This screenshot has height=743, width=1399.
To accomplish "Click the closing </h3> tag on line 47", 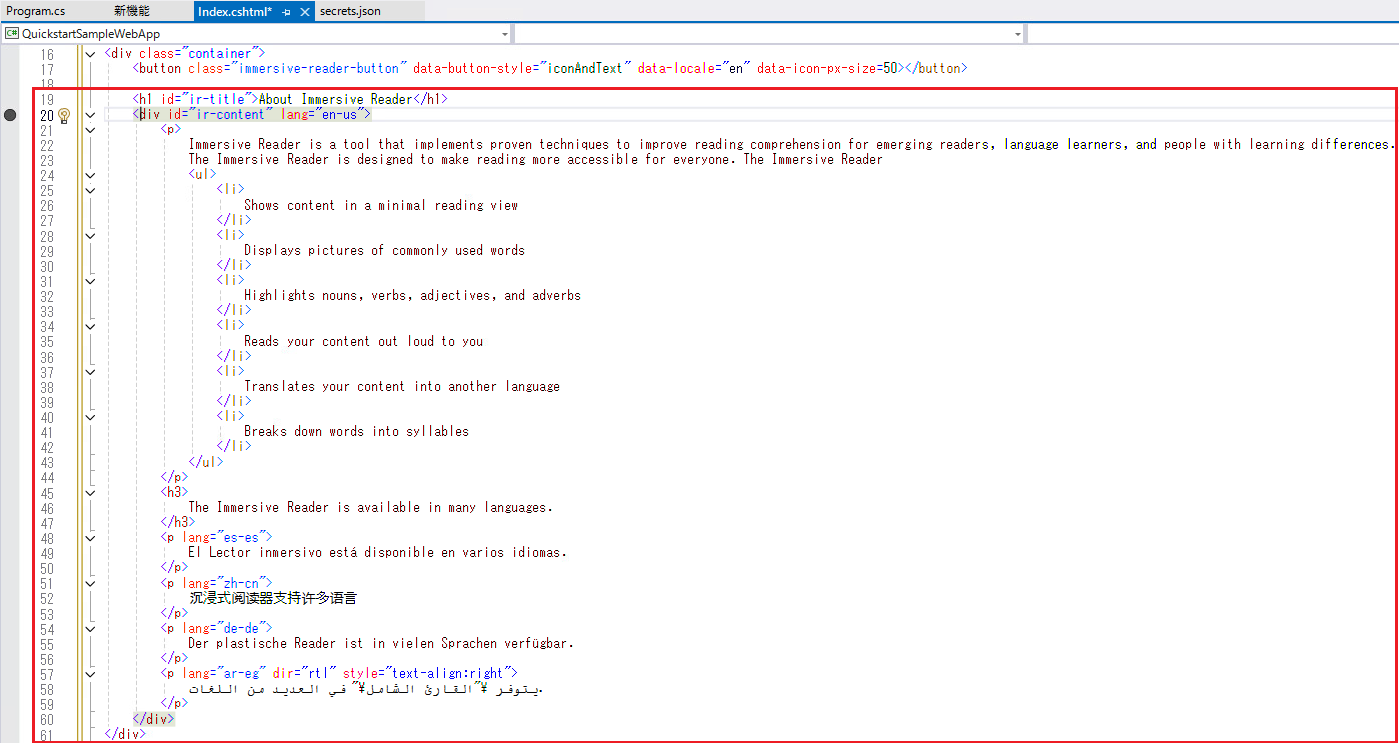I will (178, 522).
